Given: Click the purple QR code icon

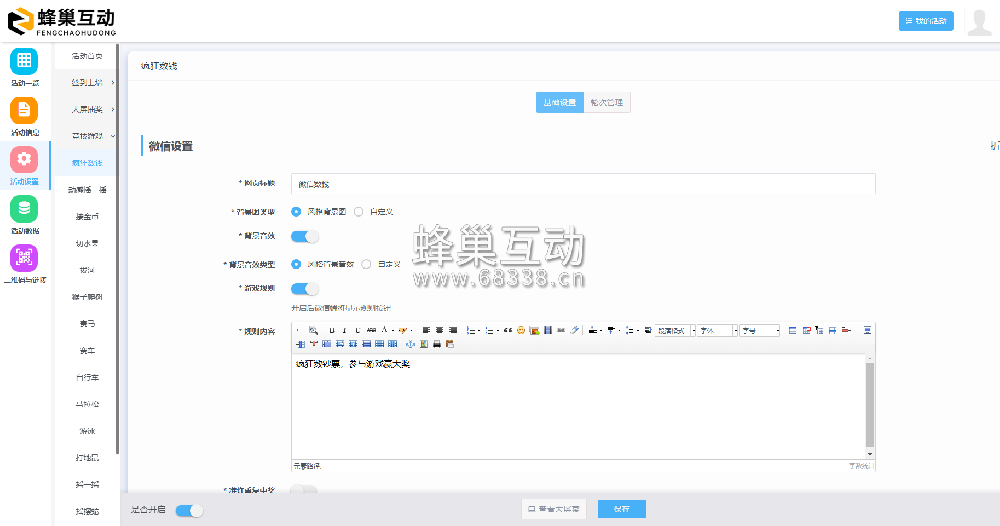Looking at the screenshot, I should [24, 258].
